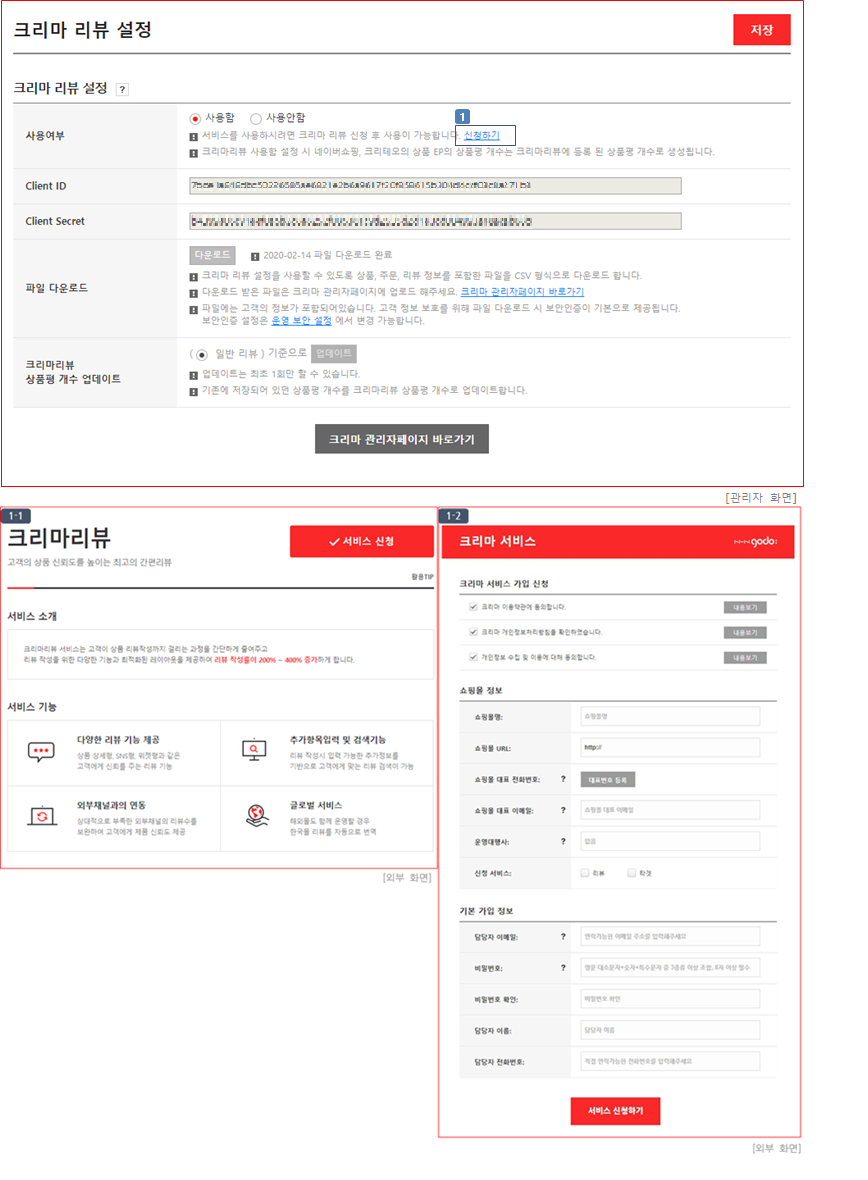Click the 신청하기 link

click(x=482, y=135)
